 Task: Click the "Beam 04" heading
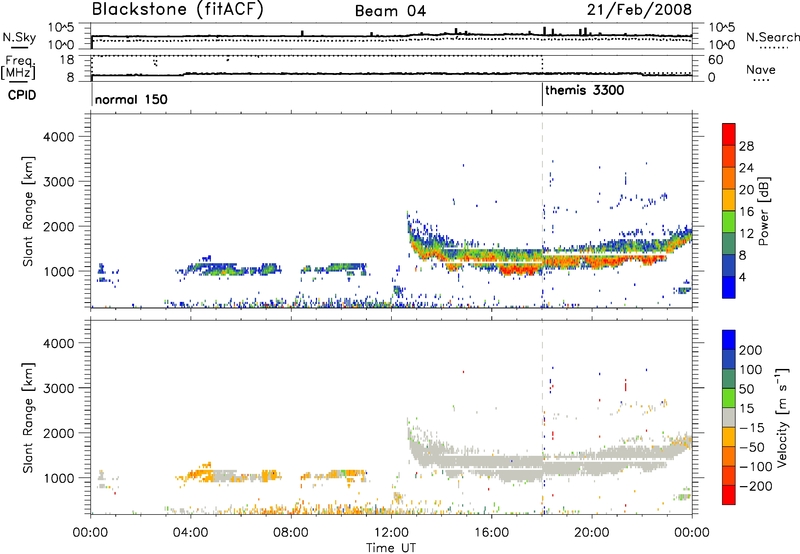pos(390,11)
